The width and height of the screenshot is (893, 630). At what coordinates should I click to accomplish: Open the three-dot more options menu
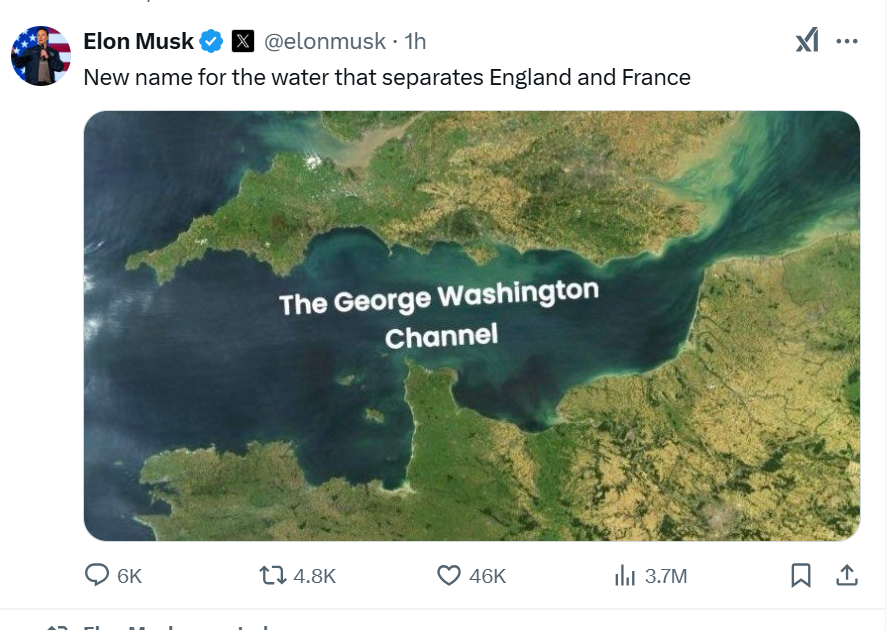tap(847, 41)
